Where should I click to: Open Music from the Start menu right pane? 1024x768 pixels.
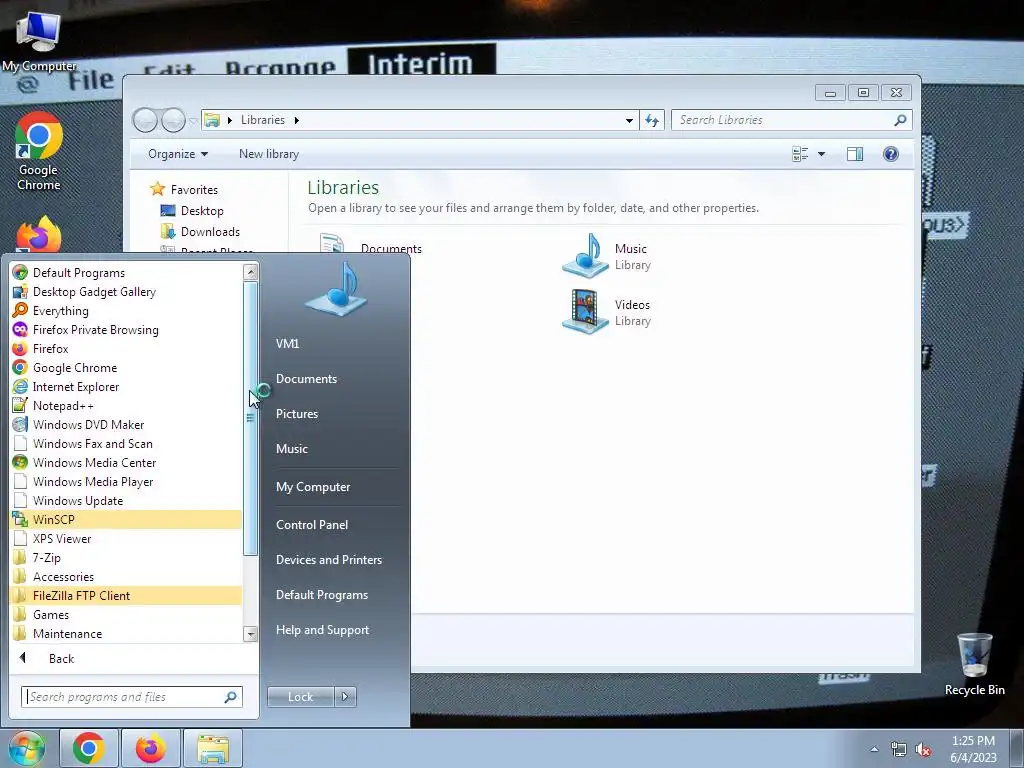pyautogui.click(x=291, y=449)
